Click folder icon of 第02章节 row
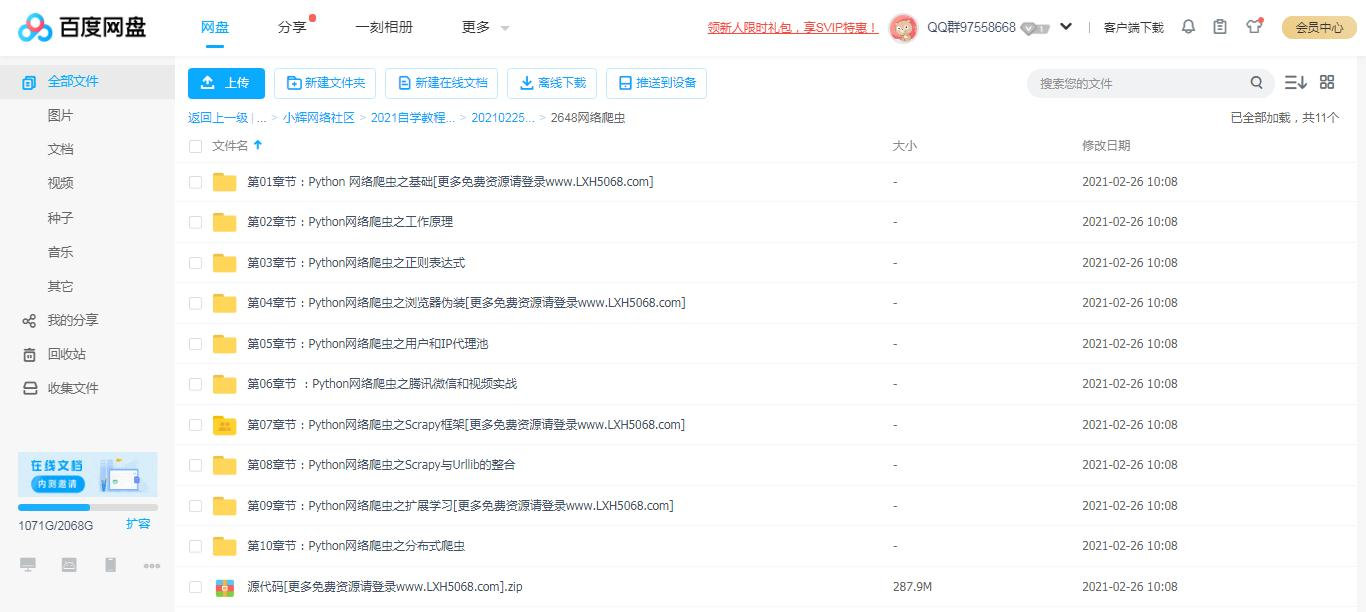Viewport: 1366px width, 612px height. point(224,222)
